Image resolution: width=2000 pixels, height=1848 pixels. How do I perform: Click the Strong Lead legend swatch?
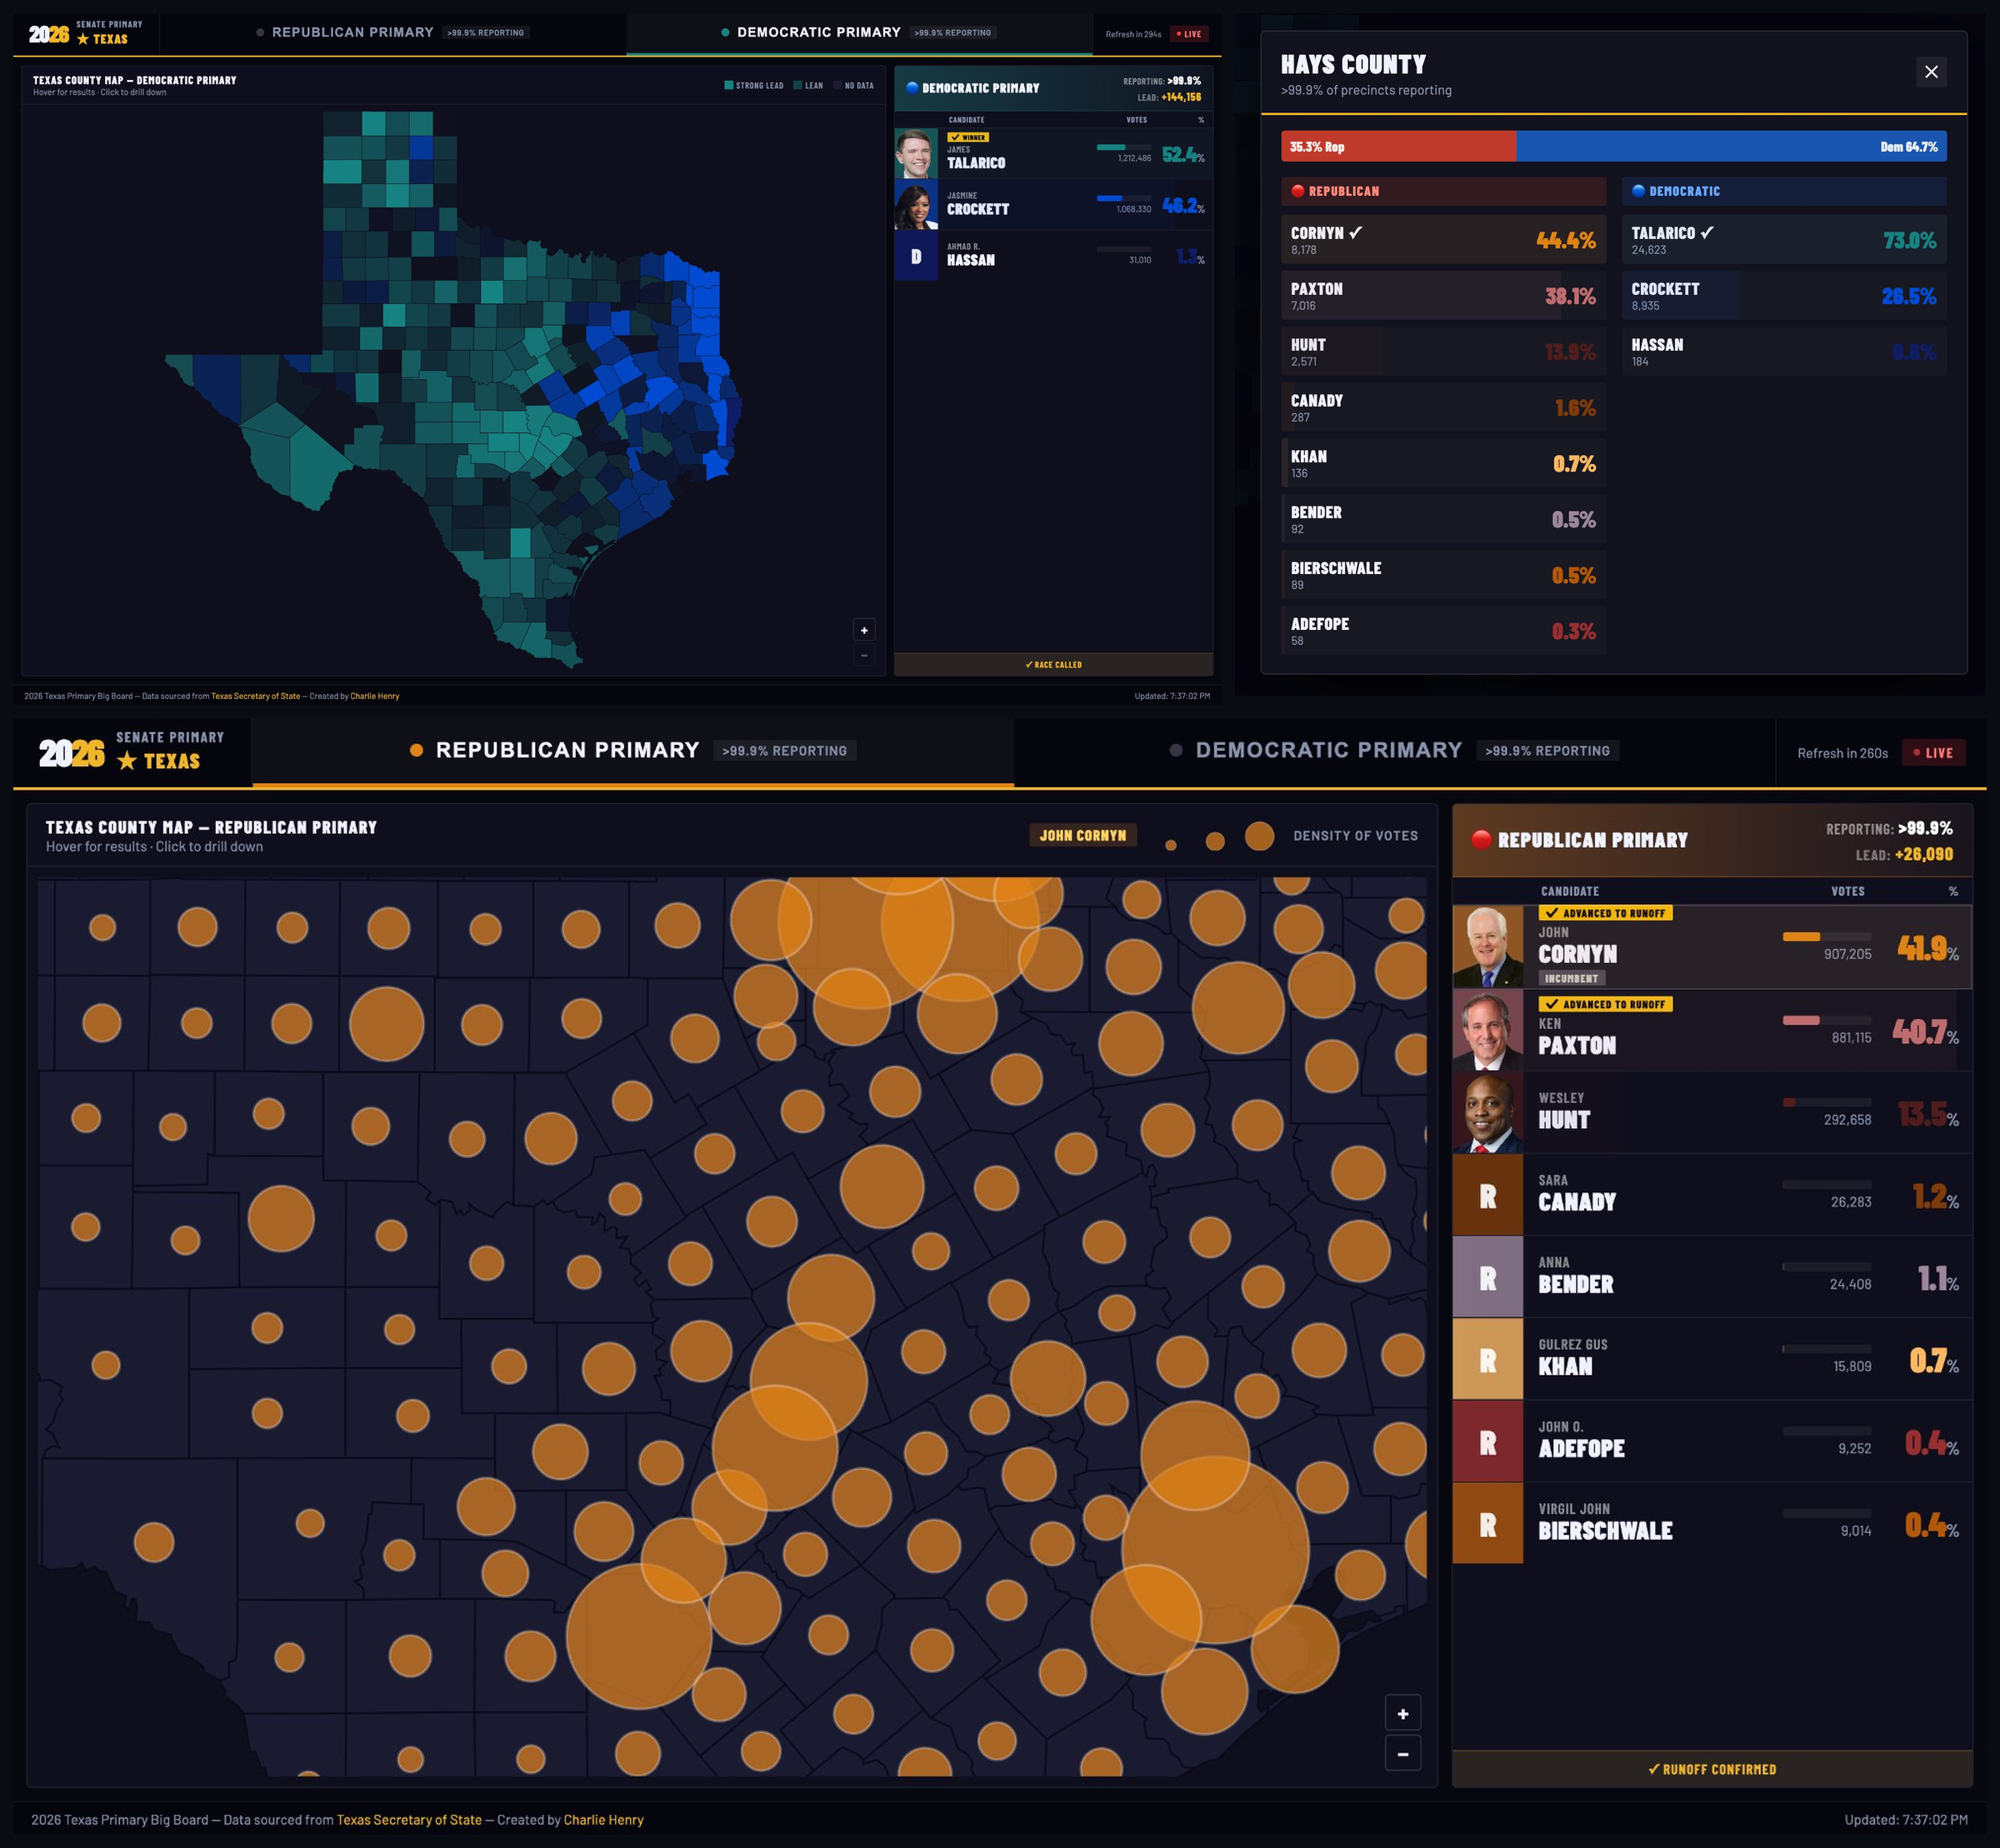(729, 85)
